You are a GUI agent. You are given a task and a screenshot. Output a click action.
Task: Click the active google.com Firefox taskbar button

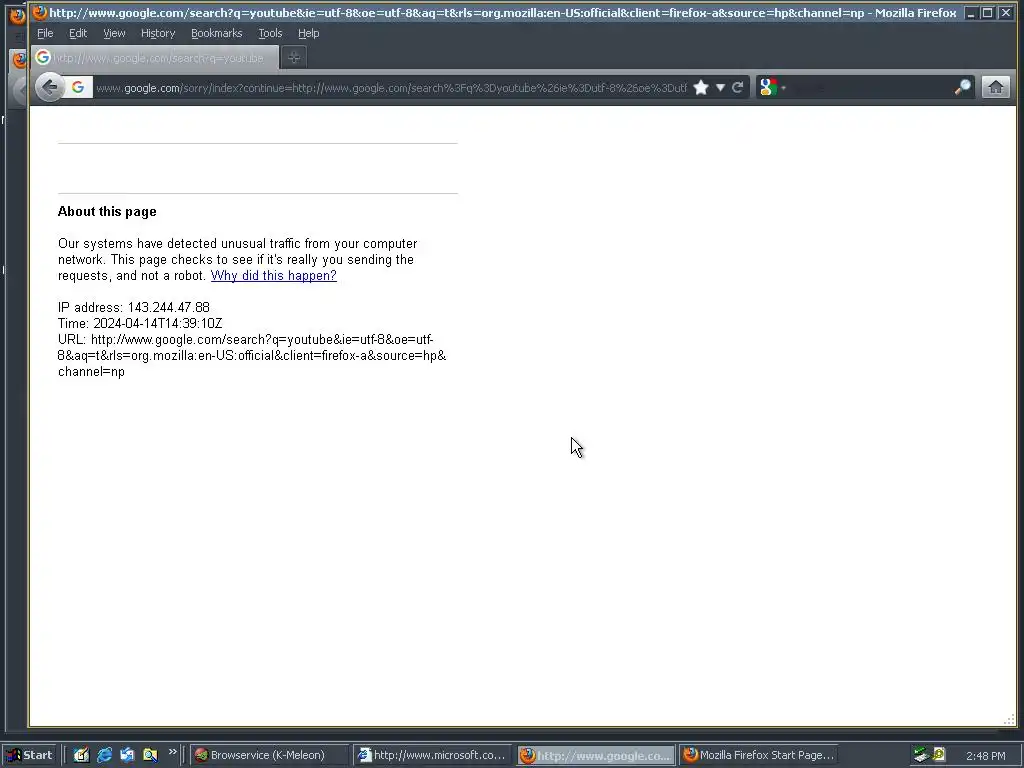click(x=596, y=755)
